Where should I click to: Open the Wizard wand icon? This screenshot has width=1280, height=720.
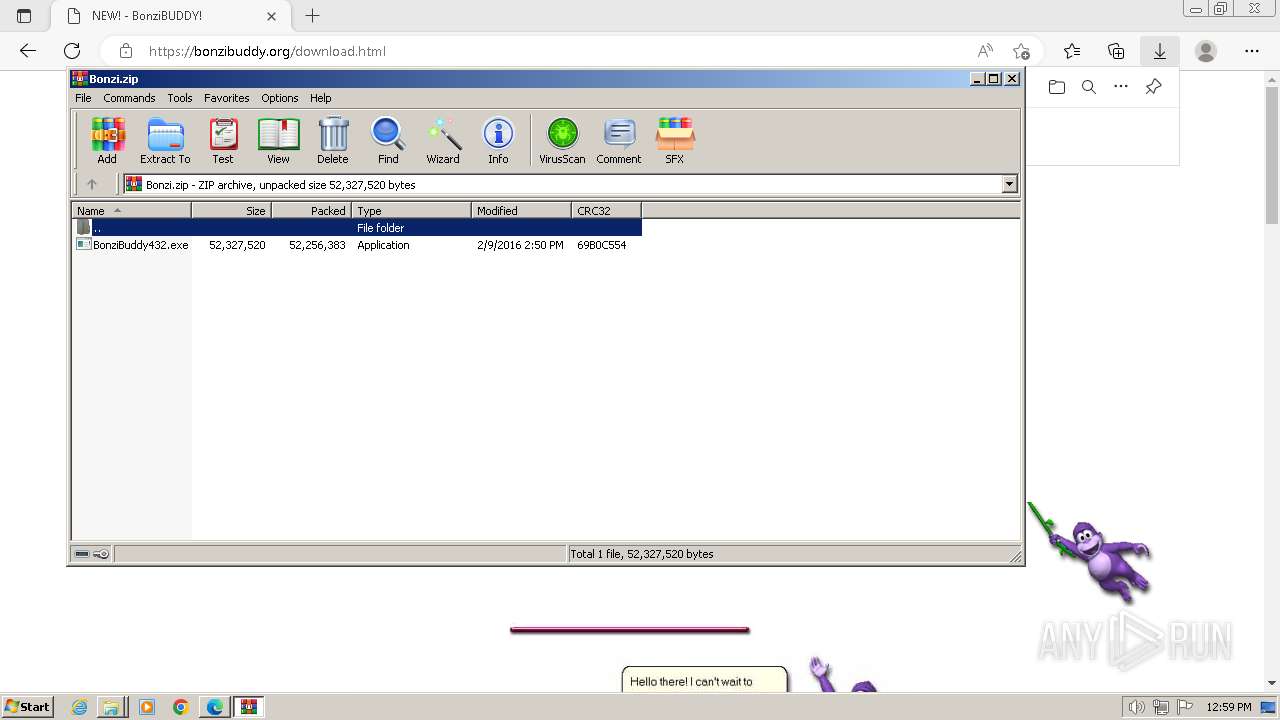[x=443, y=141]
